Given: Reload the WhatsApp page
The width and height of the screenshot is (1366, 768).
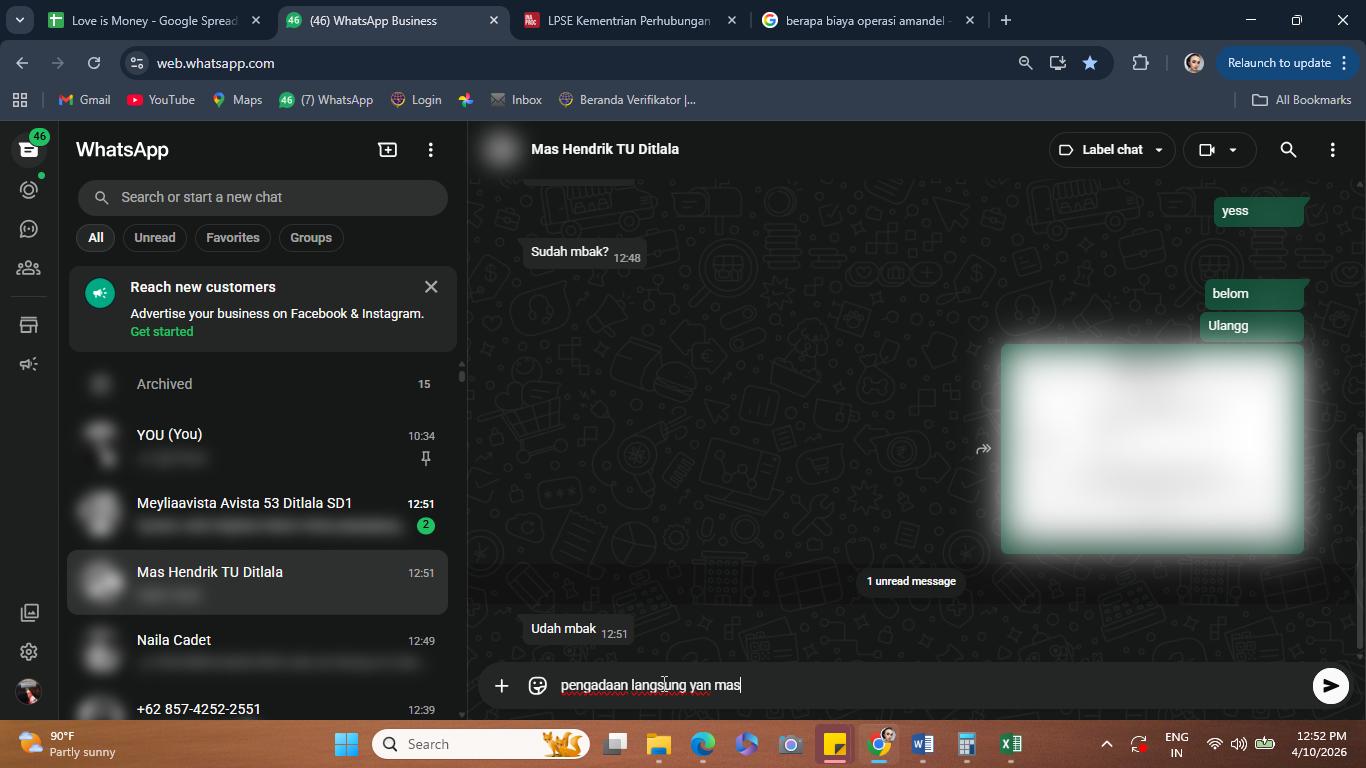Looking at the screenshot, I should [x=94, y=63].
